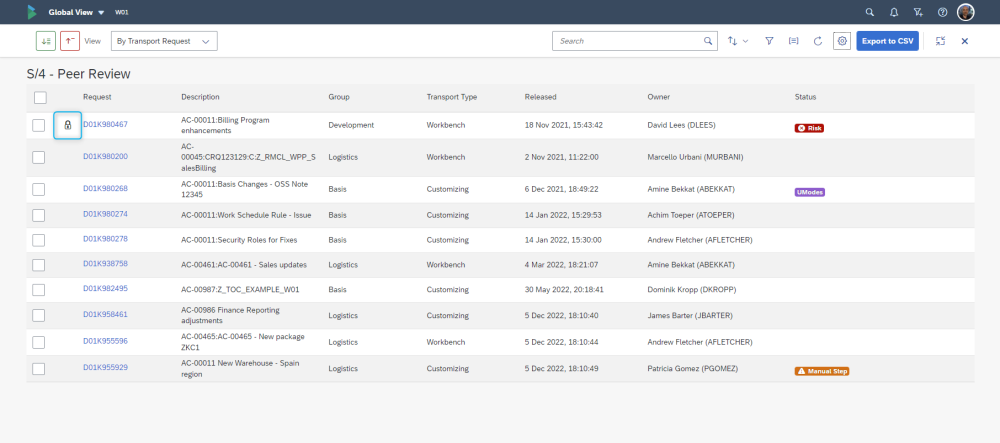Refresh the transport request list

818,41
